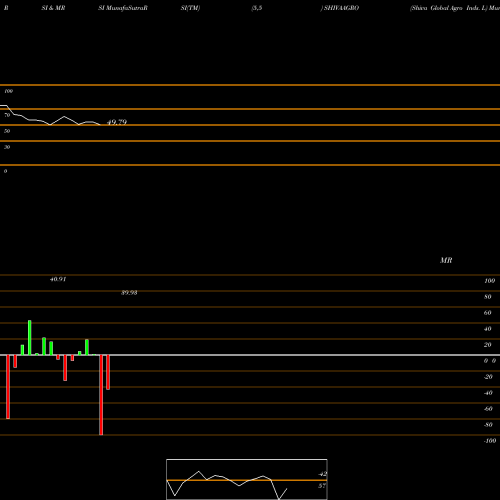This screenshot has width=500, height=500.
Task: Click the 30 level label on RSI axis
Action: (x=7, y=147)
